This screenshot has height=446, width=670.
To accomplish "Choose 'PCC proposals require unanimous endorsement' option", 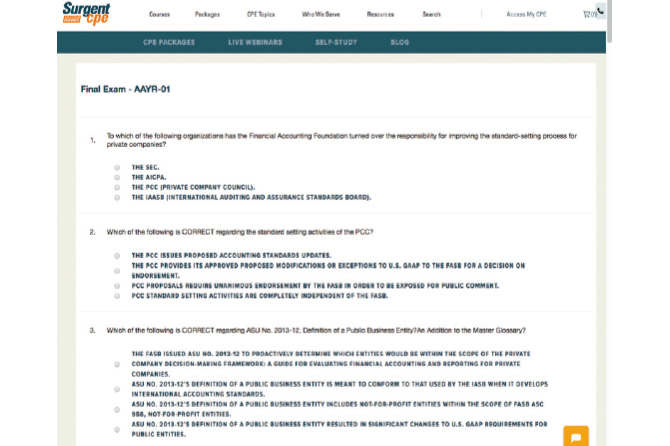I will click(117, 286).
